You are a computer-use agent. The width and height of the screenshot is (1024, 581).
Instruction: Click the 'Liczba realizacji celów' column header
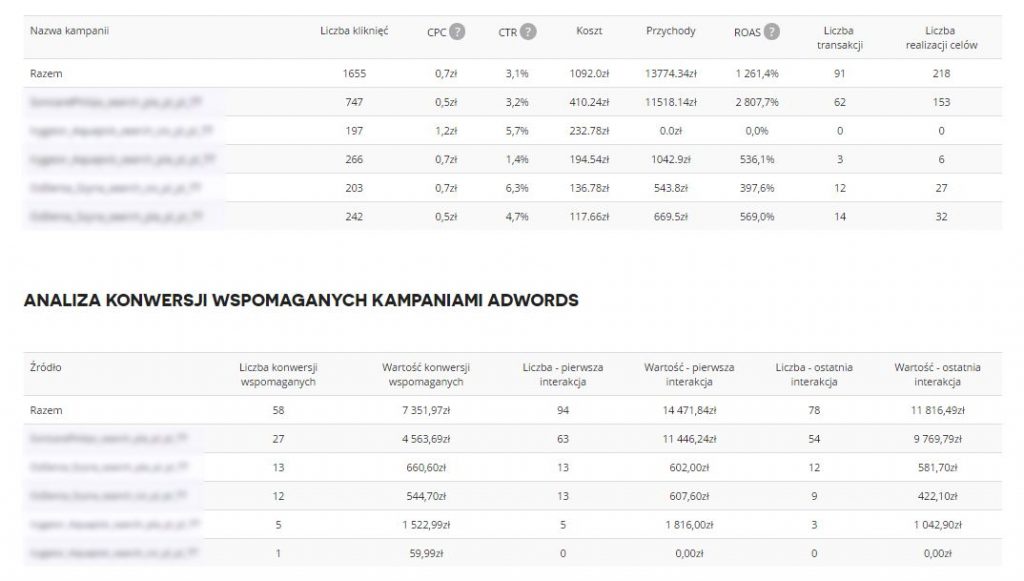(941, 38)
